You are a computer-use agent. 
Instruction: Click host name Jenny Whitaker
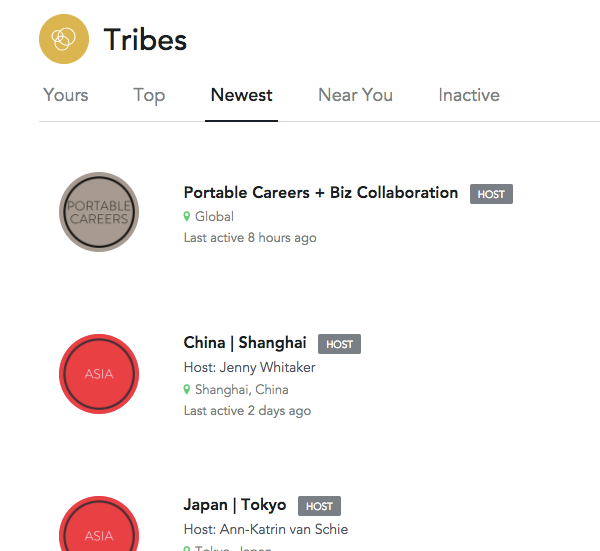tap(267, 367)
